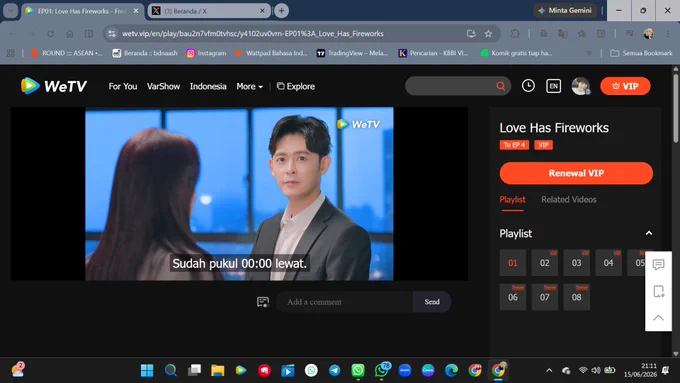Collapse the Playlist section chevron
Viewport: 680px width, 383px height.
[x=649, y=233]
